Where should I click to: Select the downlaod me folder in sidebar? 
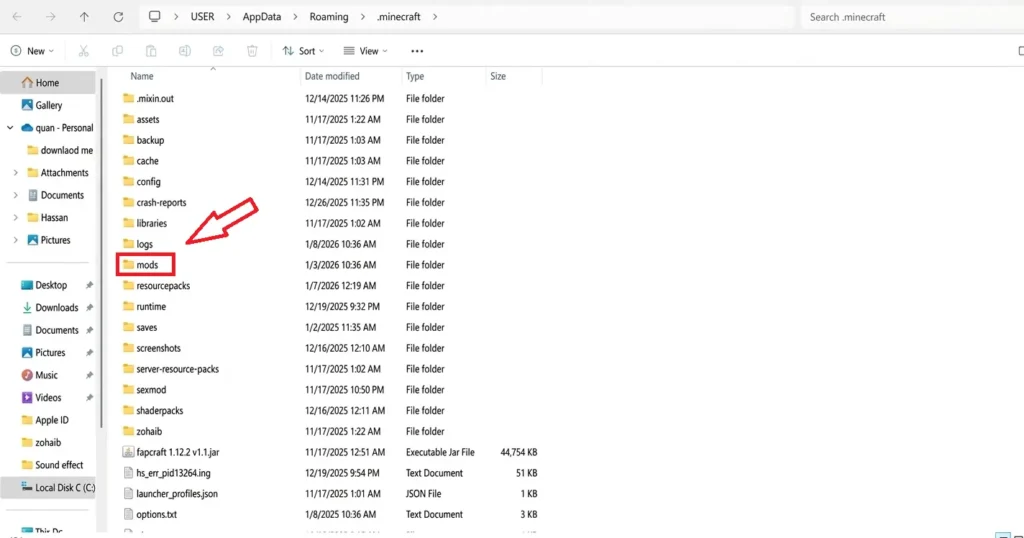pyautogui.click(x=59, y=150)
